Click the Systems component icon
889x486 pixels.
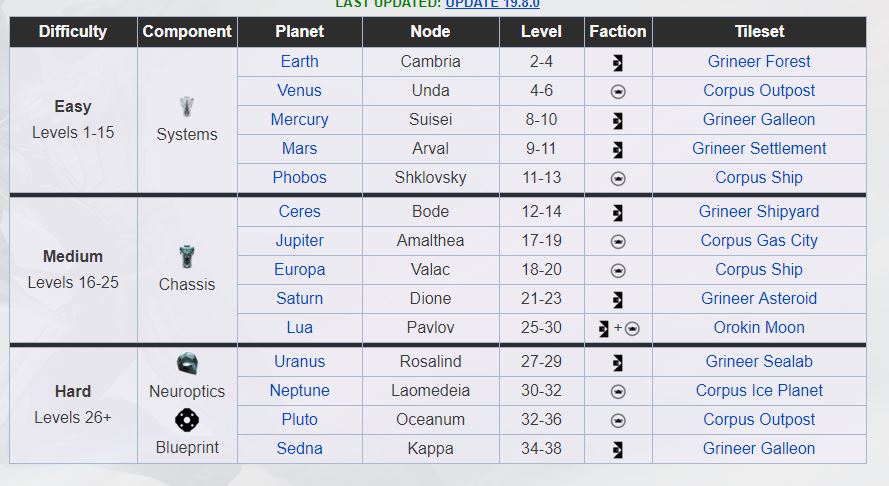187,107
